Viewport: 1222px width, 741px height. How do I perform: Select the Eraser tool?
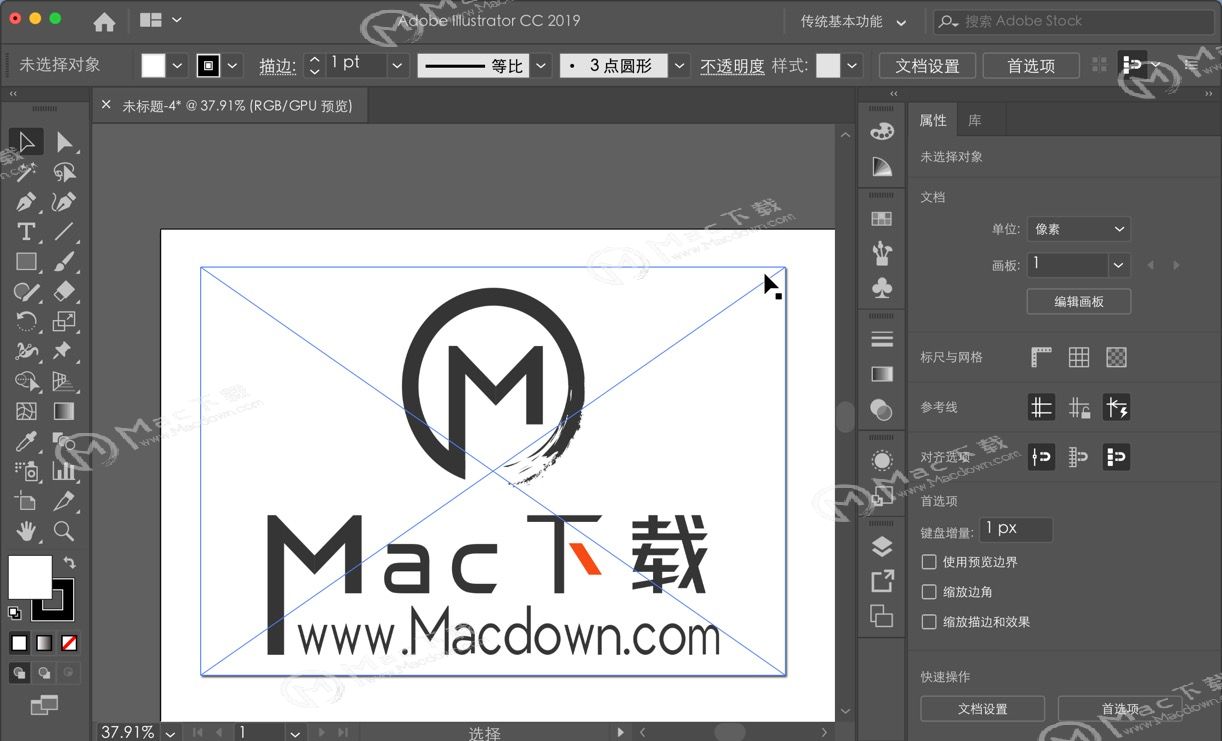point(64,292)
